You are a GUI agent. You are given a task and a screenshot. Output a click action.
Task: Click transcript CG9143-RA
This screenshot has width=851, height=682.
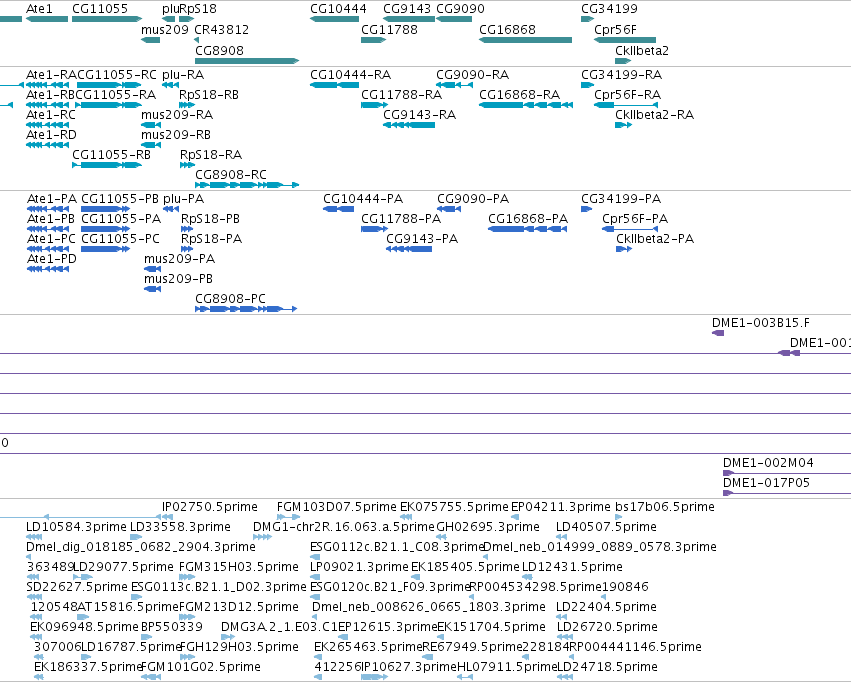coord(409,125)
